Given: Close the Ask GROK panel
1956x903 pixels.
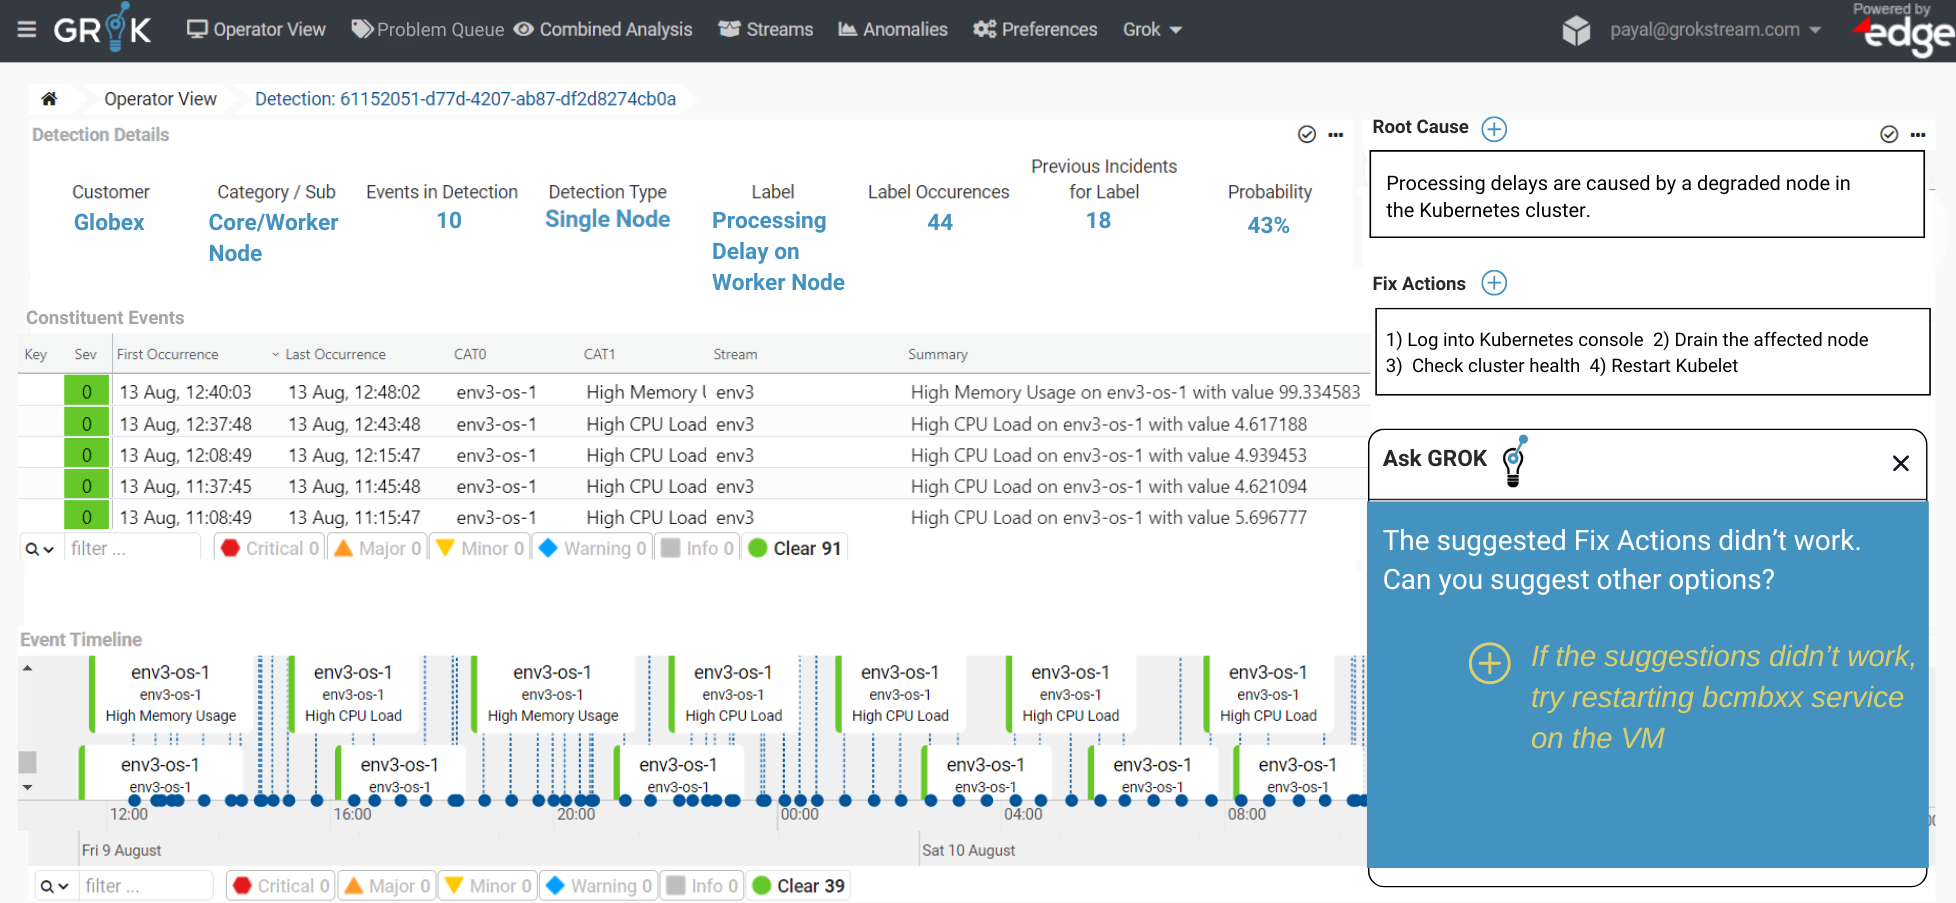Looking at the screenshot, I should (x=1901, y=463).
